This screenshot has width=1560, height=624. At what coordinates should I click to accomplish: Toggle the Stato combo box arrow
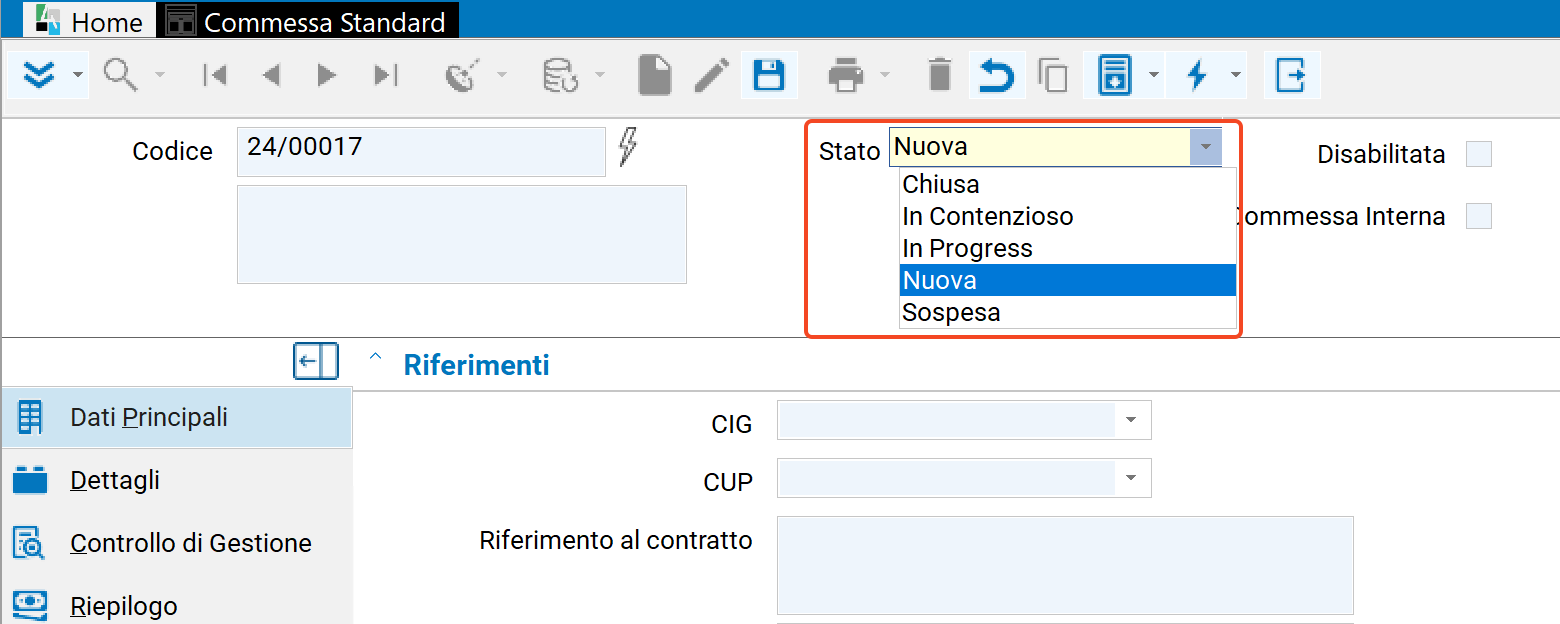pos(1205,147)
